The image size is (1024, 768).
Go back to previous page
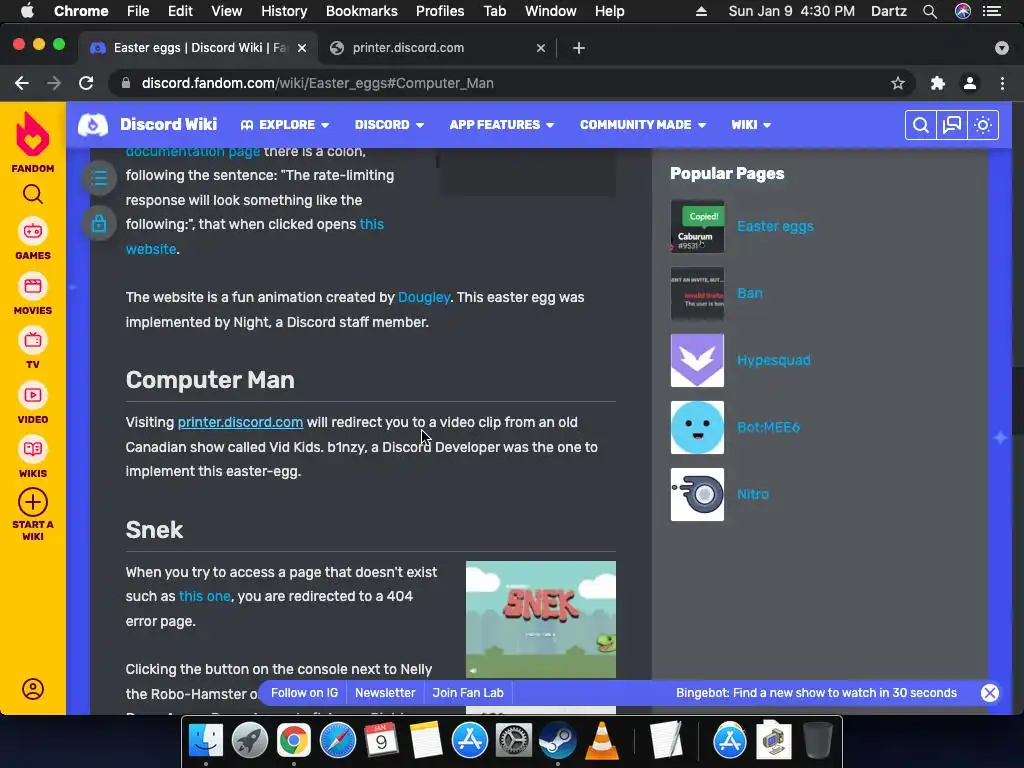[22, 83]
